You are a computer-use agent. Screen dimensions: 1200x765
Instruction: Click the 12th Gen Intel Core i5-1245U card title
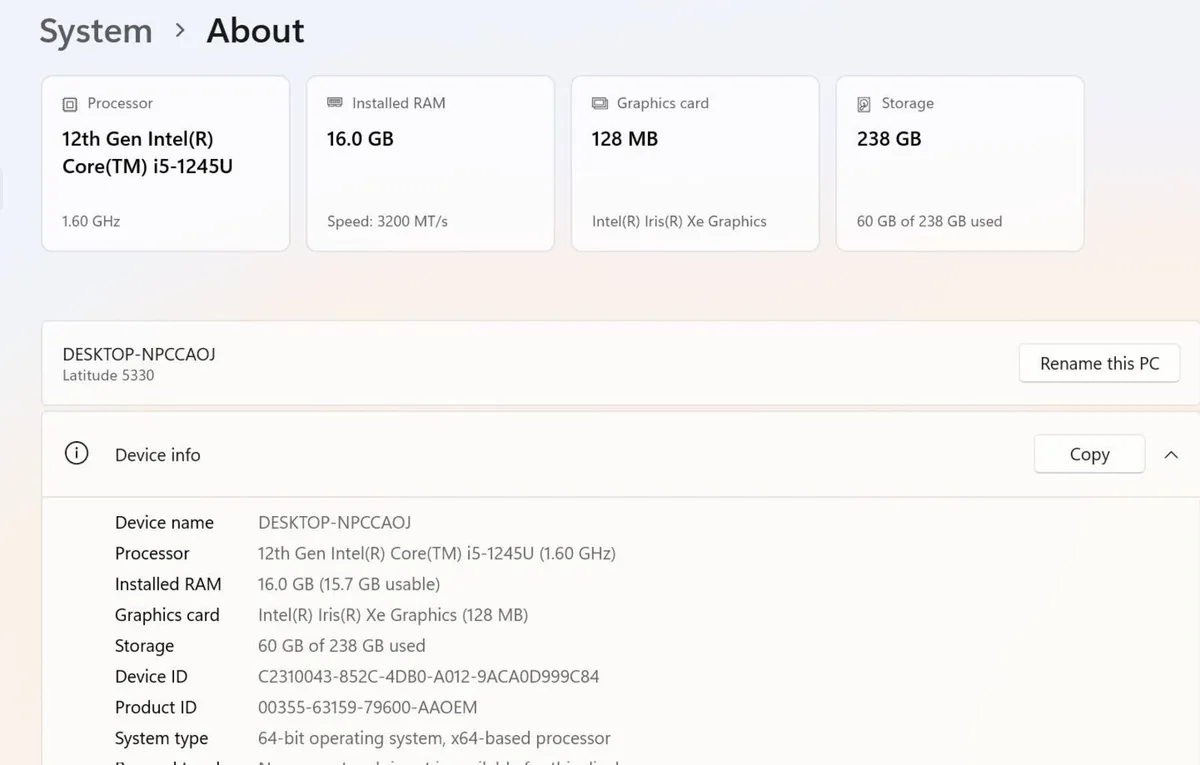[147, 153]
